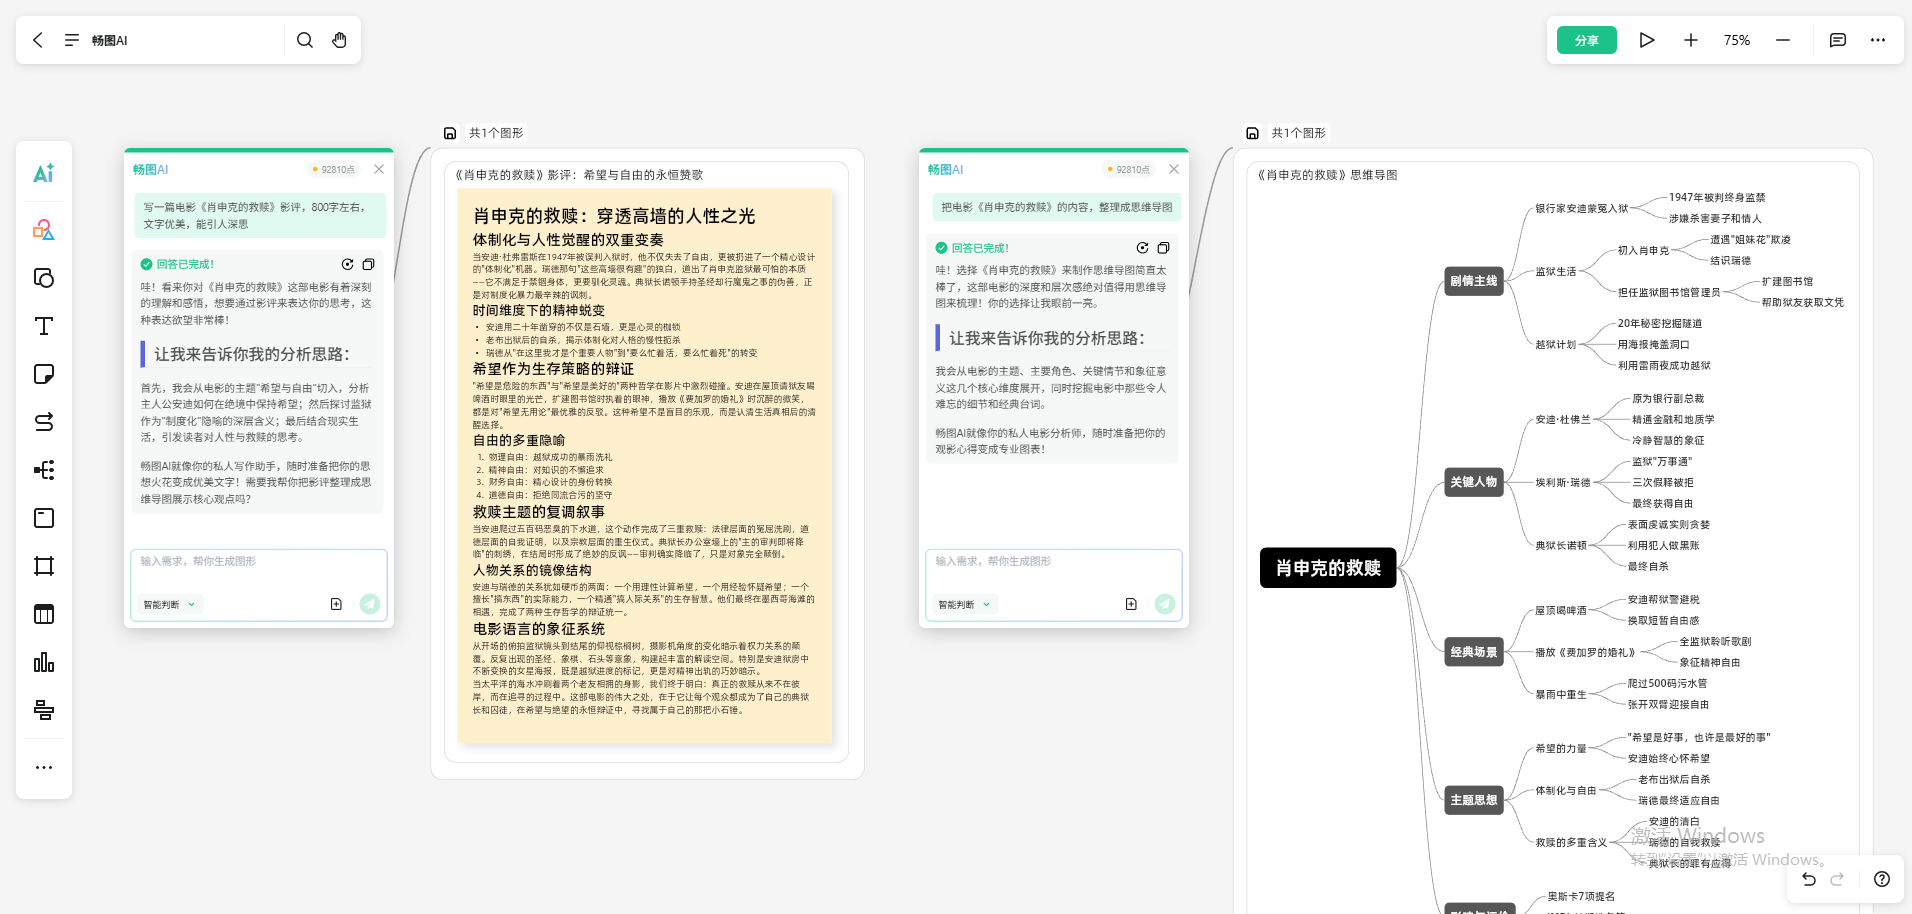The image size is (1912, 914).
Task: Open 智能判断 dropdown in left AI panel
Action: coord(170,604)
